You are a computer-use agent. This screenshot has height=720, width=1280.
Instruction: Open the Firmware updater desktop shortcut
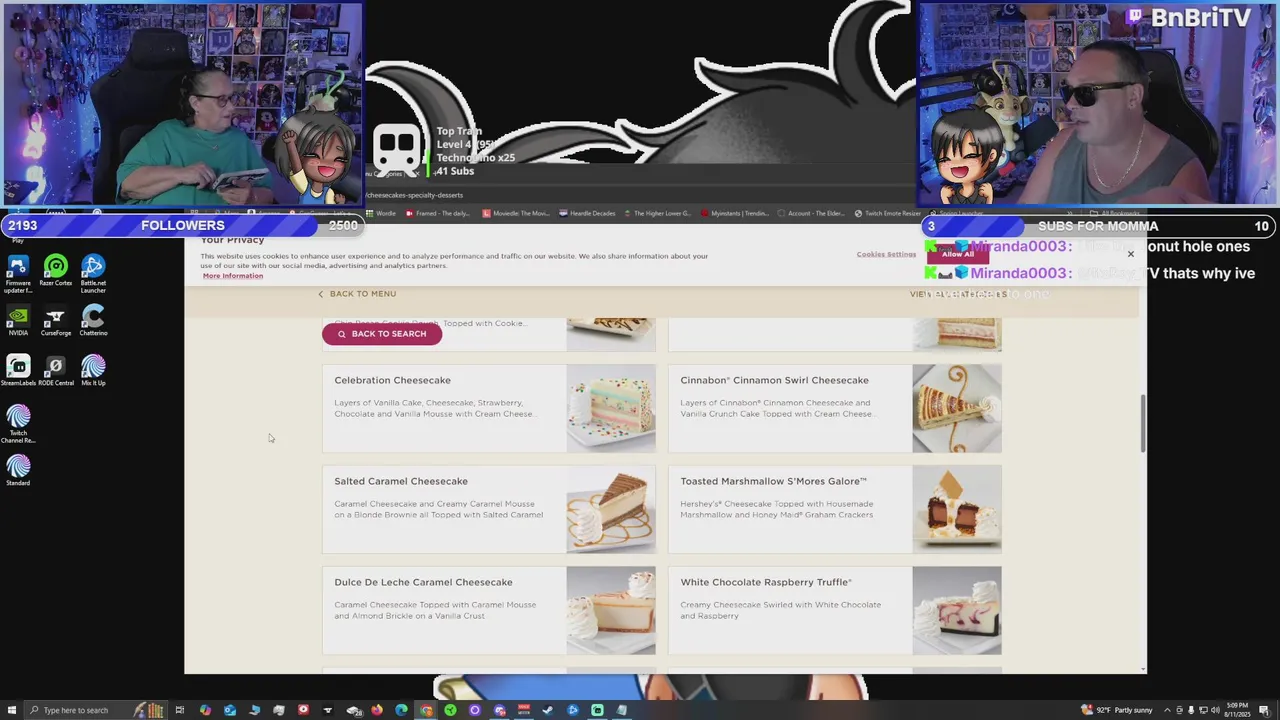pyautogui.click(x=18, y=273)
